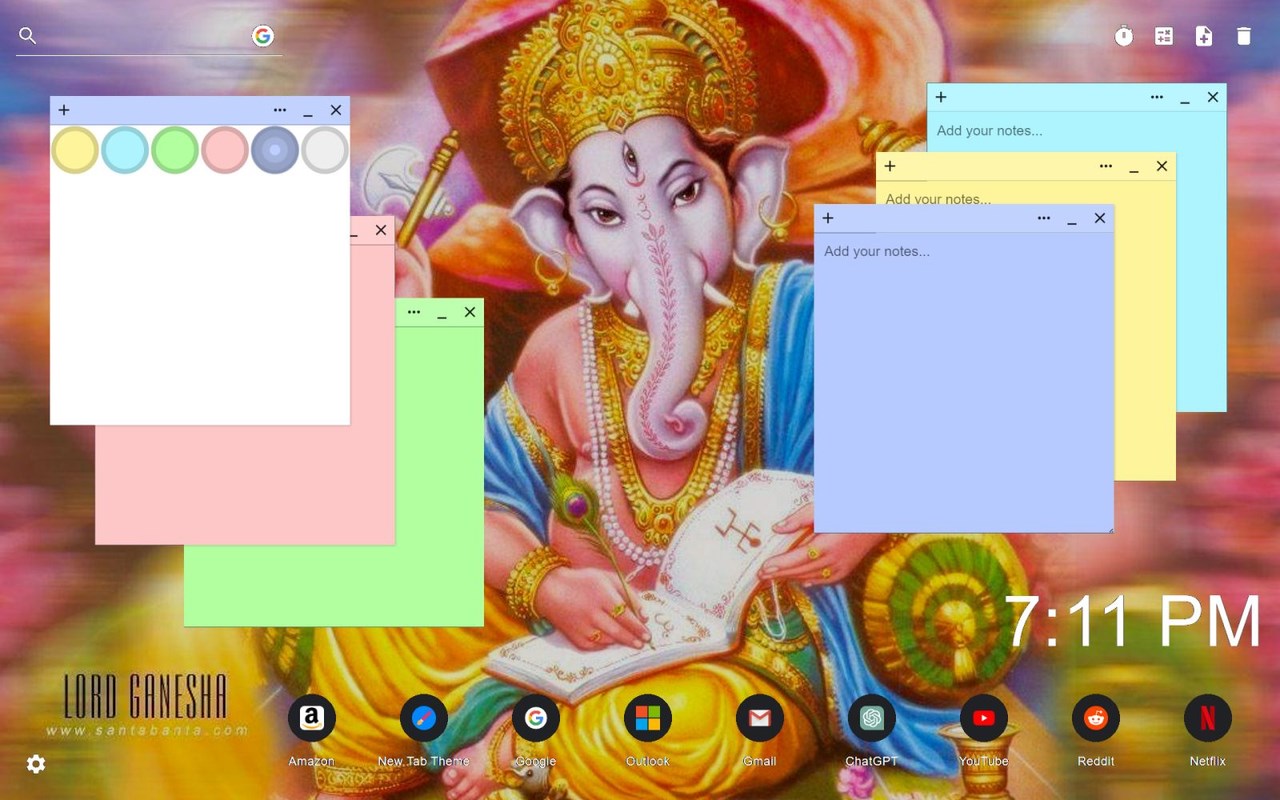The height and width of the screenshot is (800, 1280).
Task: Open the Reddit shortcut
Action: pos(1096,718)
